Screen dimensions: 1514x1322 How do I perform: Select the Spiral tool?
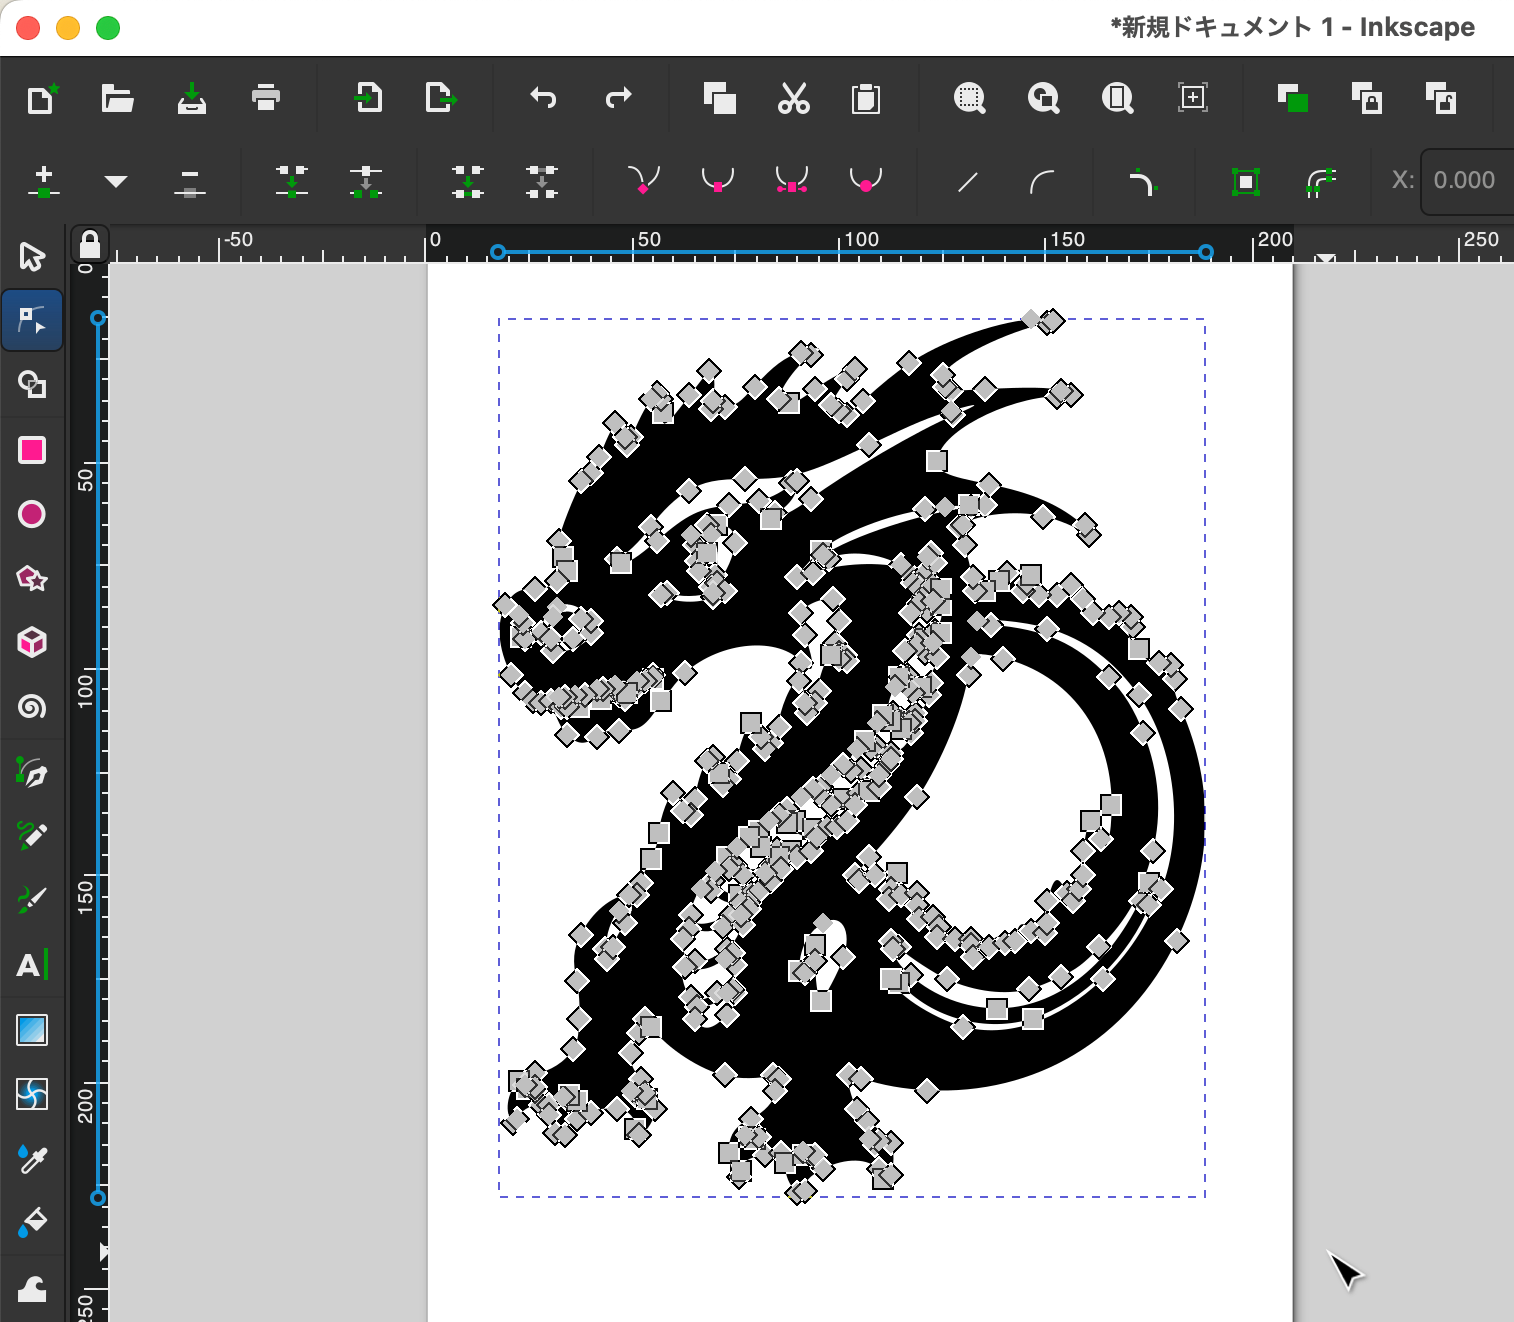coord(32,706)
